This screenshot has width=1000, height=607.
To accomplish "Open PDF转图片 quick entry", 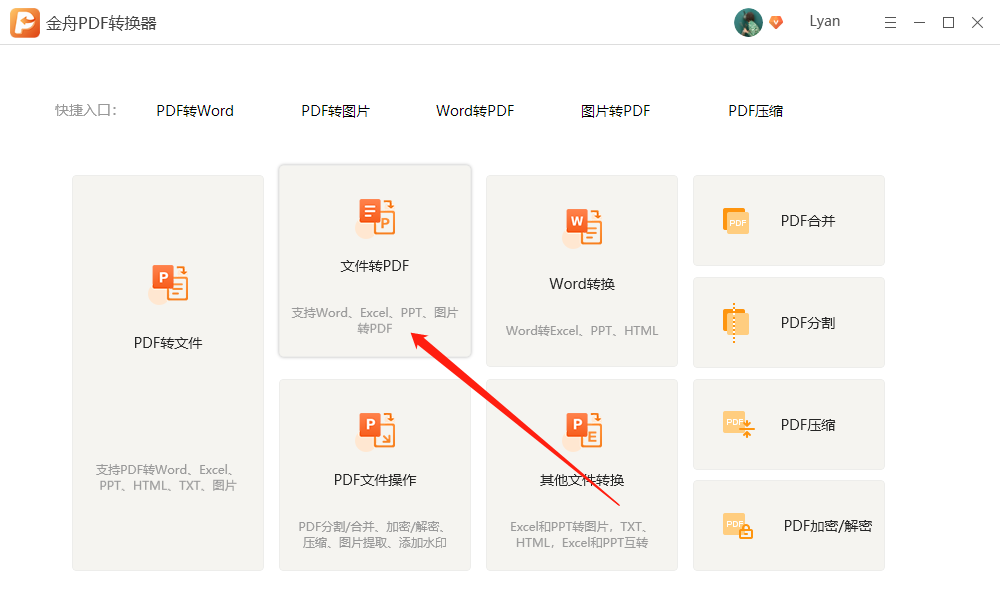I will tap(335, 111).
